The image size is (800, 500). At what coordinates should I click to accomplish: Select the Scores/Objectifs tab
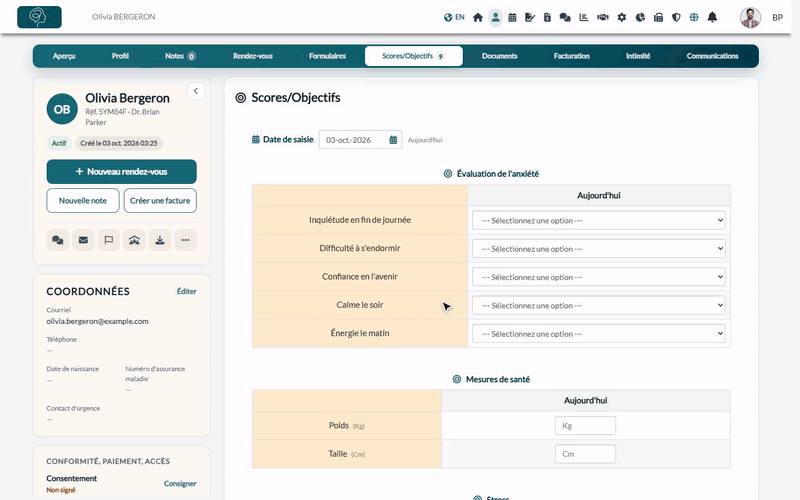tap(414, 56)
